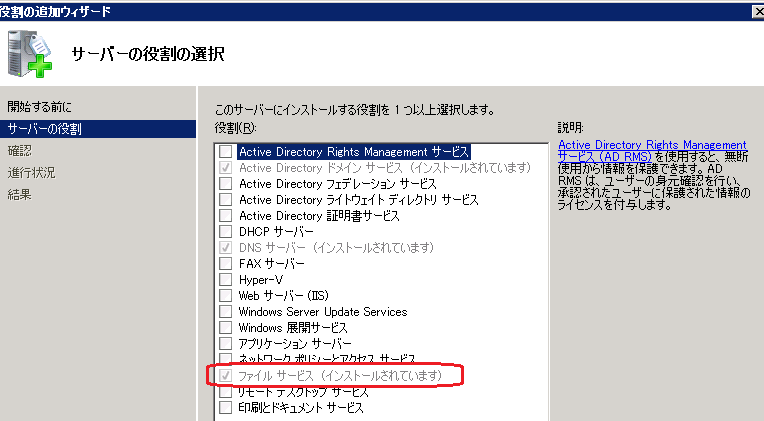The height and width of the screenshot is (421, 764).
Task: Click the 結果 step in sidebar
Action: coord(20,195)
